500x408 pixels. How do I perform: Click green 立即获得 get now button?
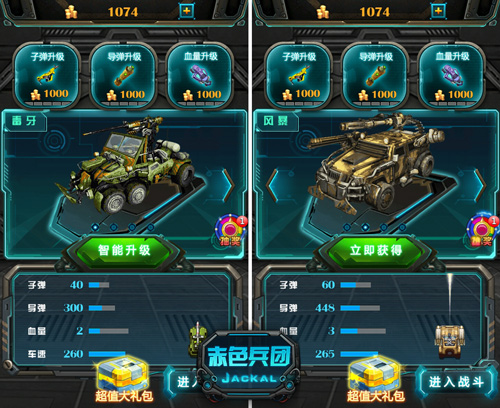(376, 250)
